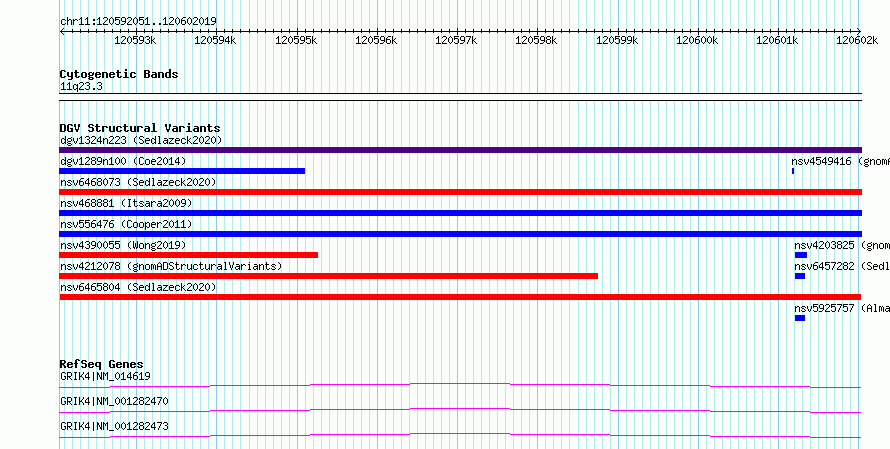Click the 120601k ruler tick label
The width and height of the screenshot is (890, 449).
[777, 40]
